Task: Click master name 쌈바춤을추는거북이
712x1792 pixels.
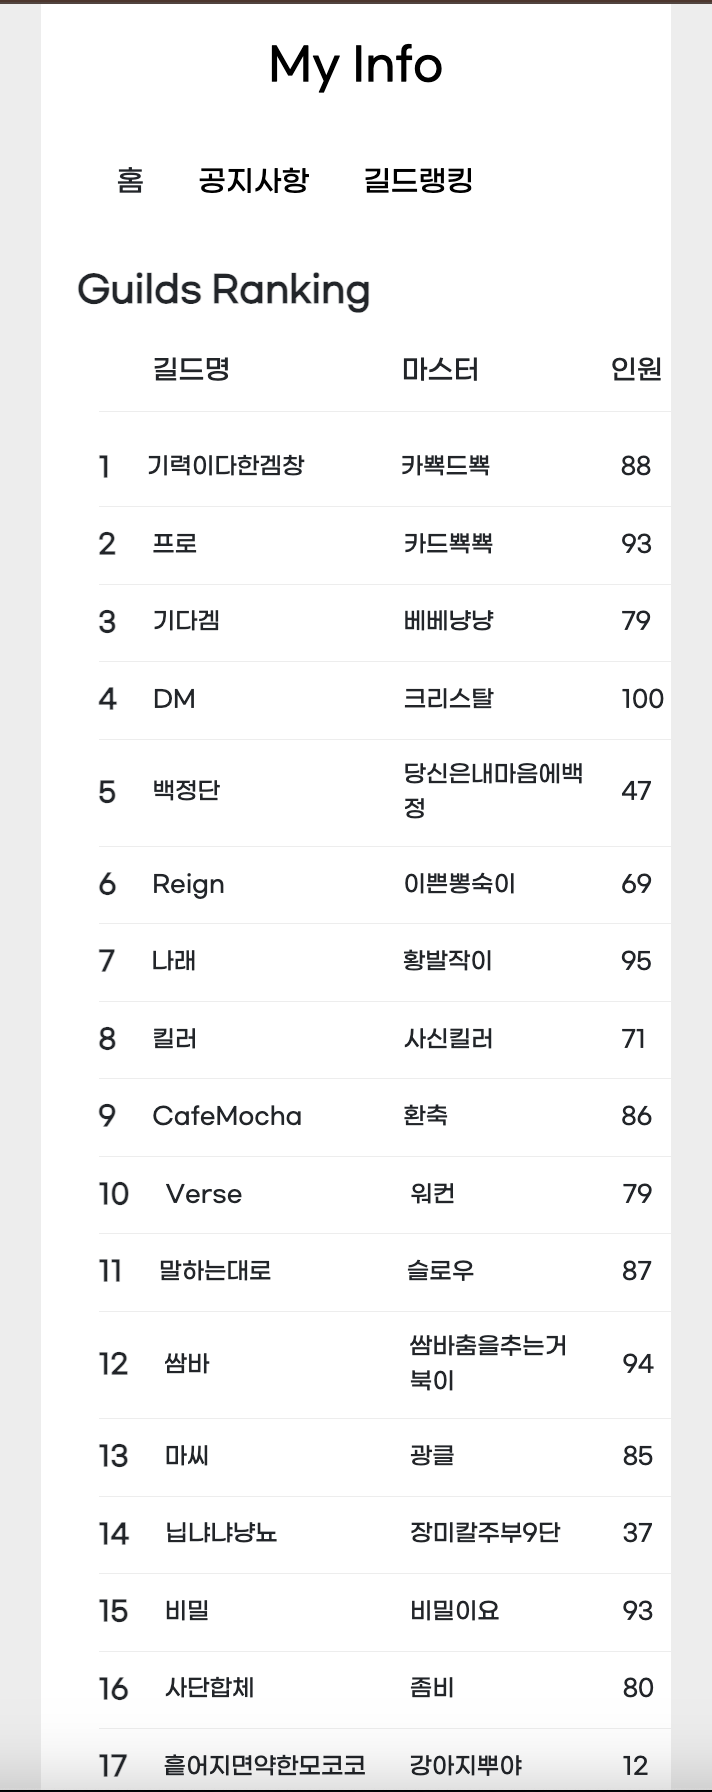Action: tap(488, 1363)
